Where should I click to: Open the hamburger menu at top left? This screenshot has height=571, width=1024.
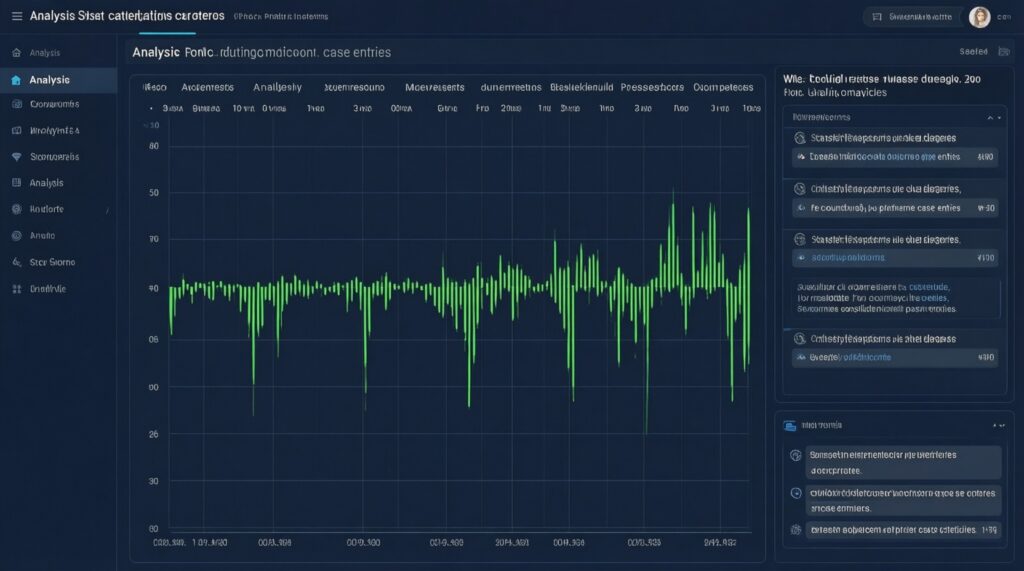(16, 16)
